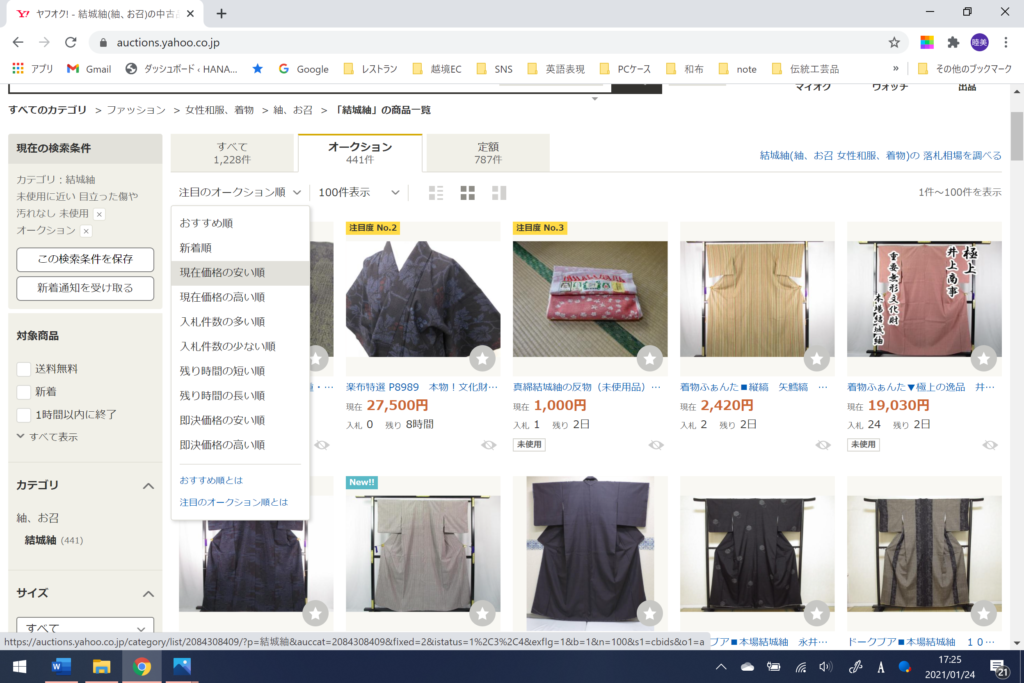The width and height of the screenshot is (1024, 683).
Task: Switch to 定額 787件 tab
Action: click(x=488, y=153)
